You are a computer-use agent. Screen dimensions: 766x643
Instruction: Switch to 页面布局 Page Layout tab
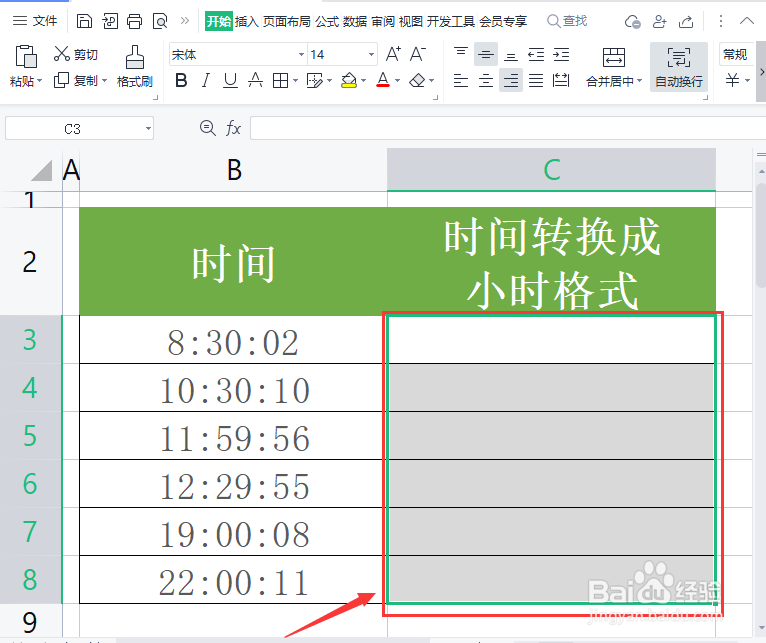(x=286, y=21)
